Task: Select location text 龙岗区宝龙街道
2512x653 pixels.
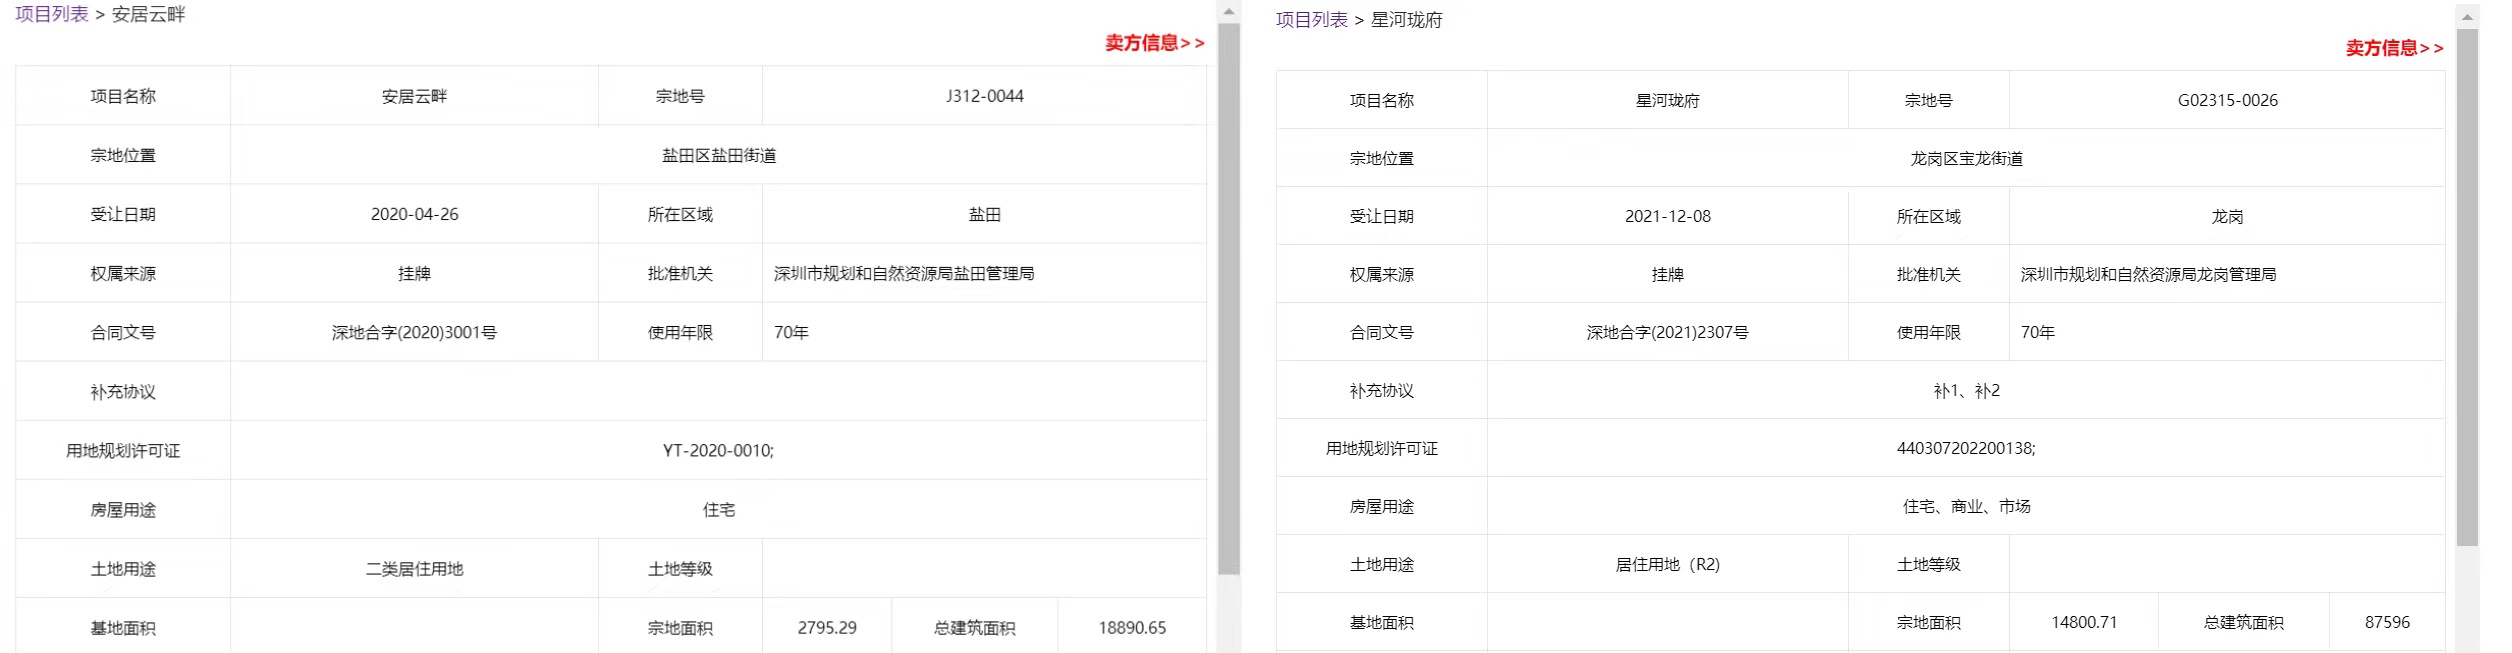Action: pos(1966,158)
